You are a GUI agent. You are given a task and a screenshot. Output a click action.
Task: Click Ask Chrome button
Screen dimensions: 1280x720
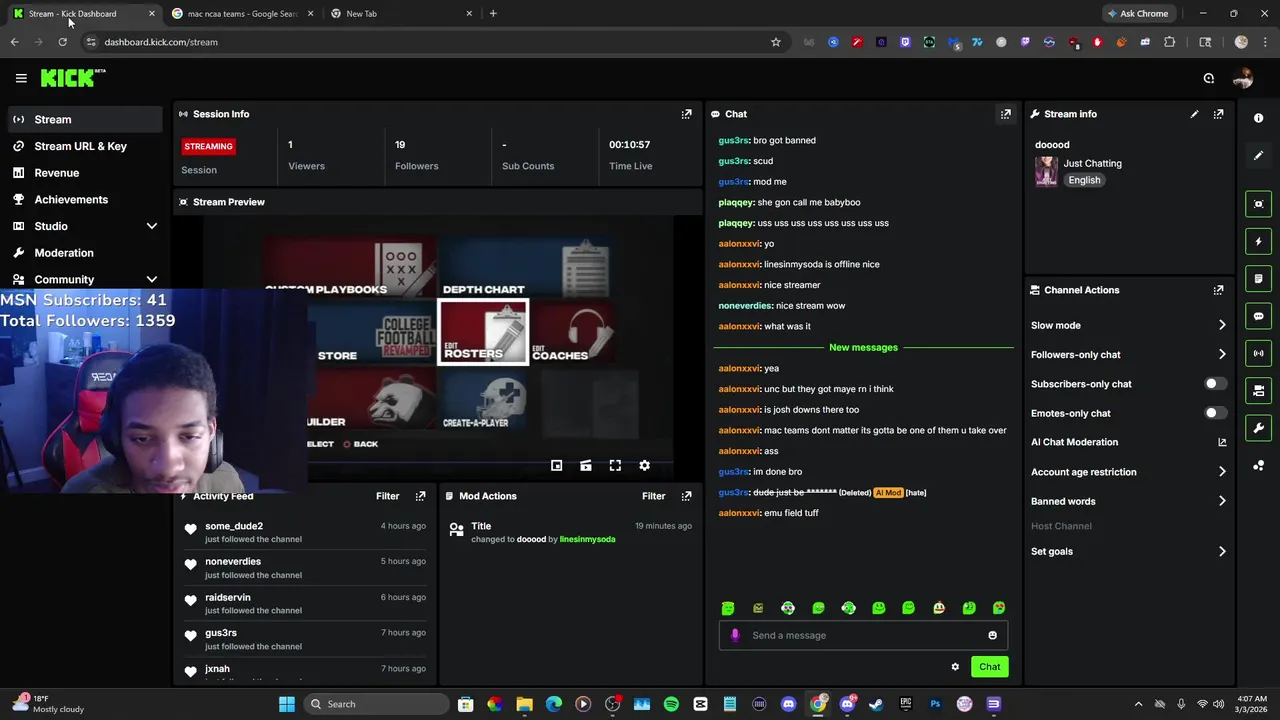click(1138, 14)
